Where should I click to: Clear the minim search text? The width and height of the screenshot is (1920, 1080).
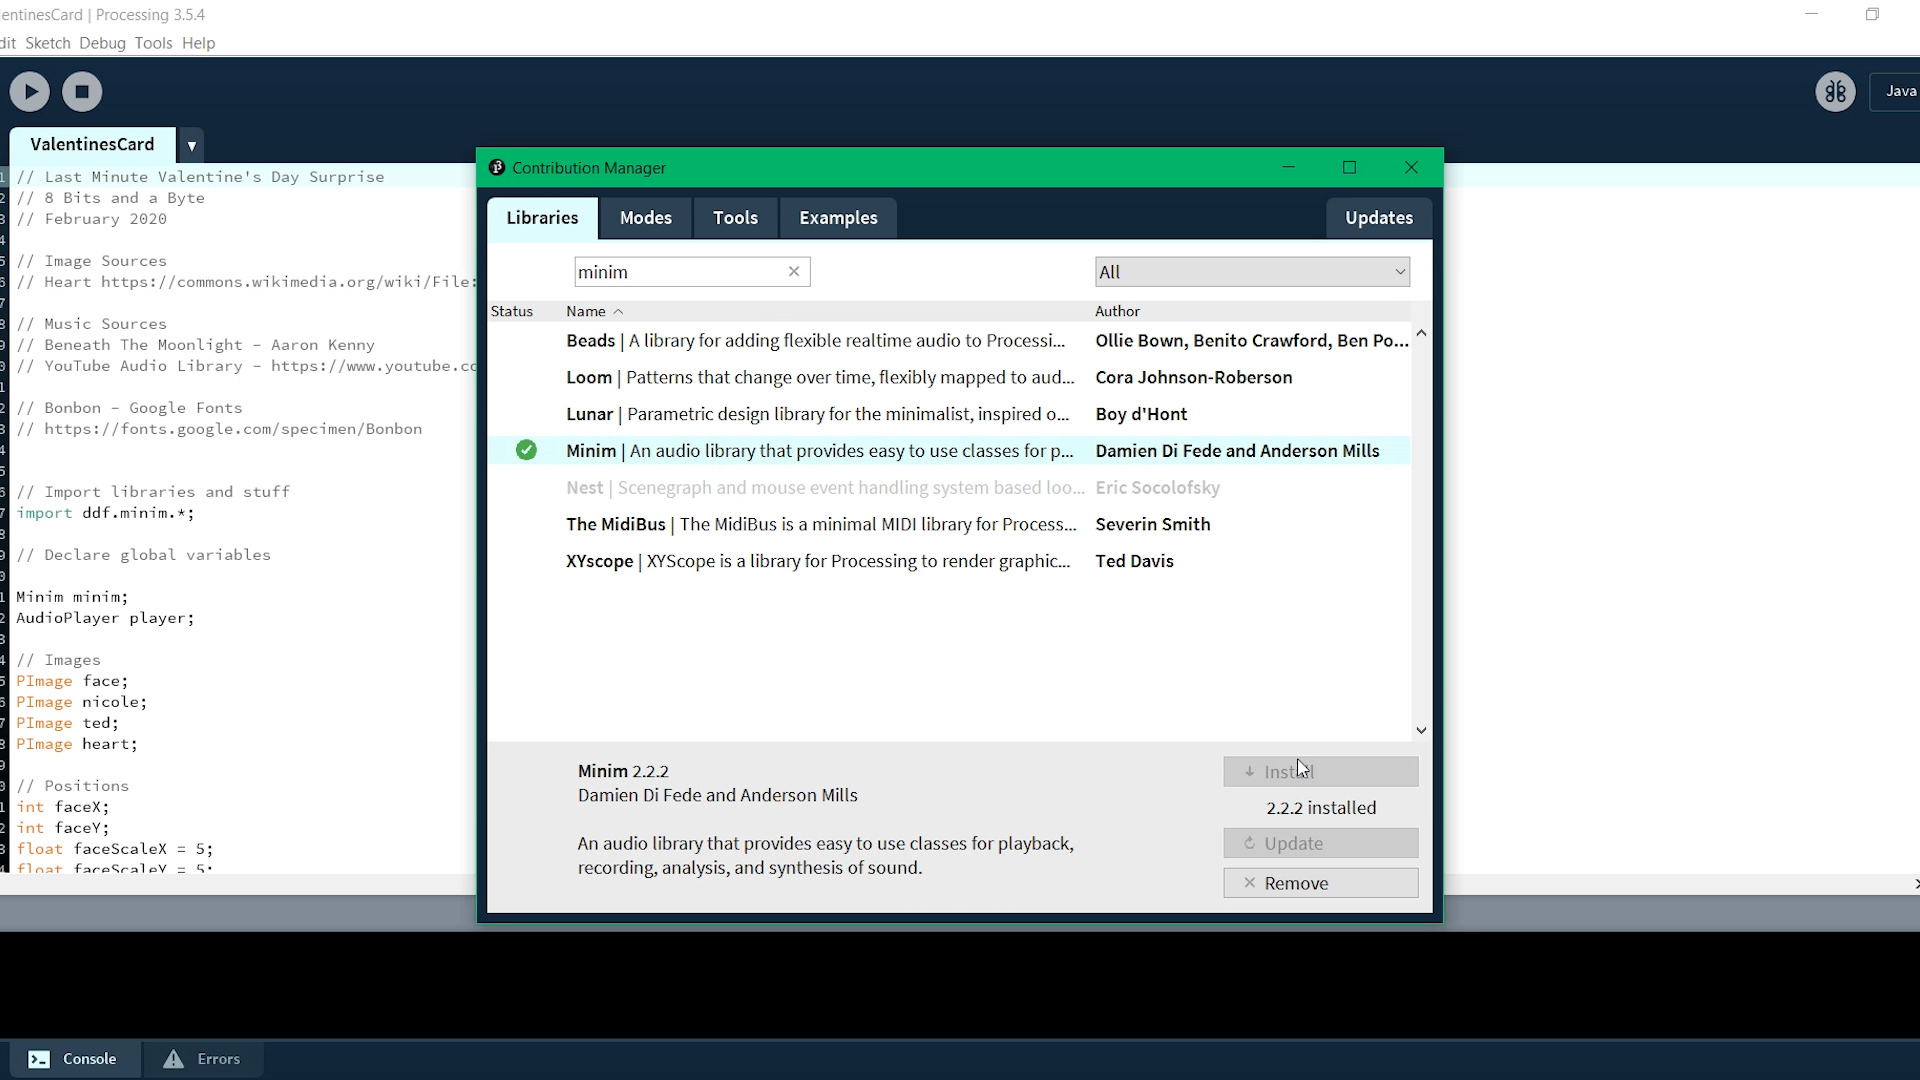point(794,271)
